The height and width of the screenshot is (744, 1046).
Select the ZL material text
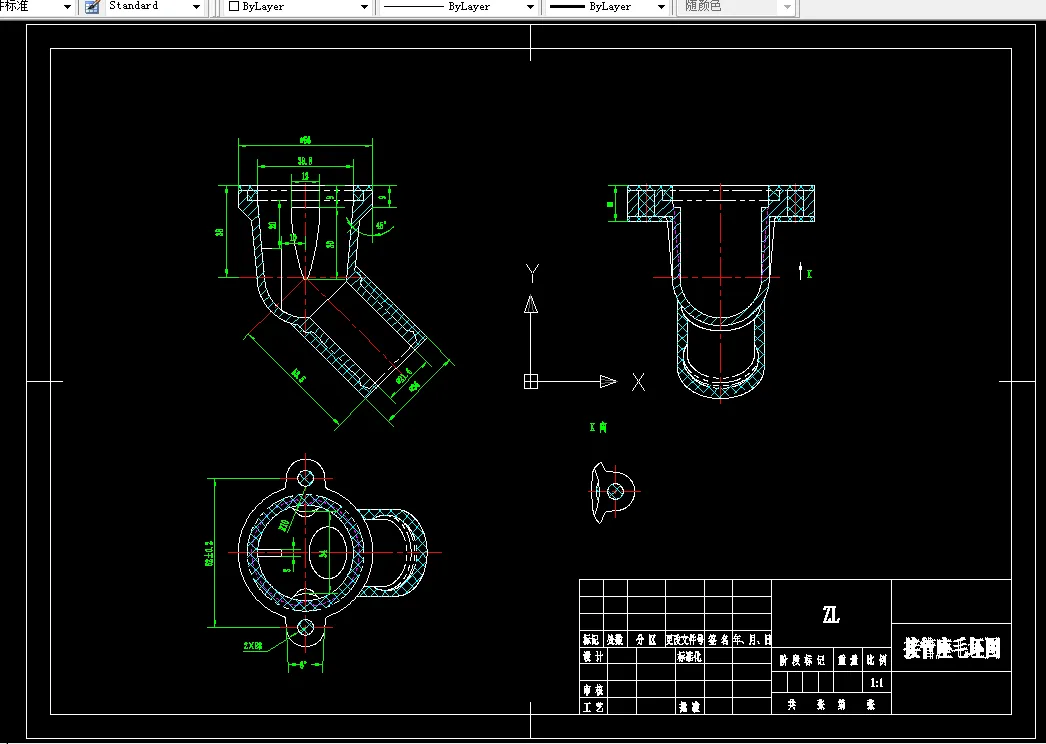point(831,615)
